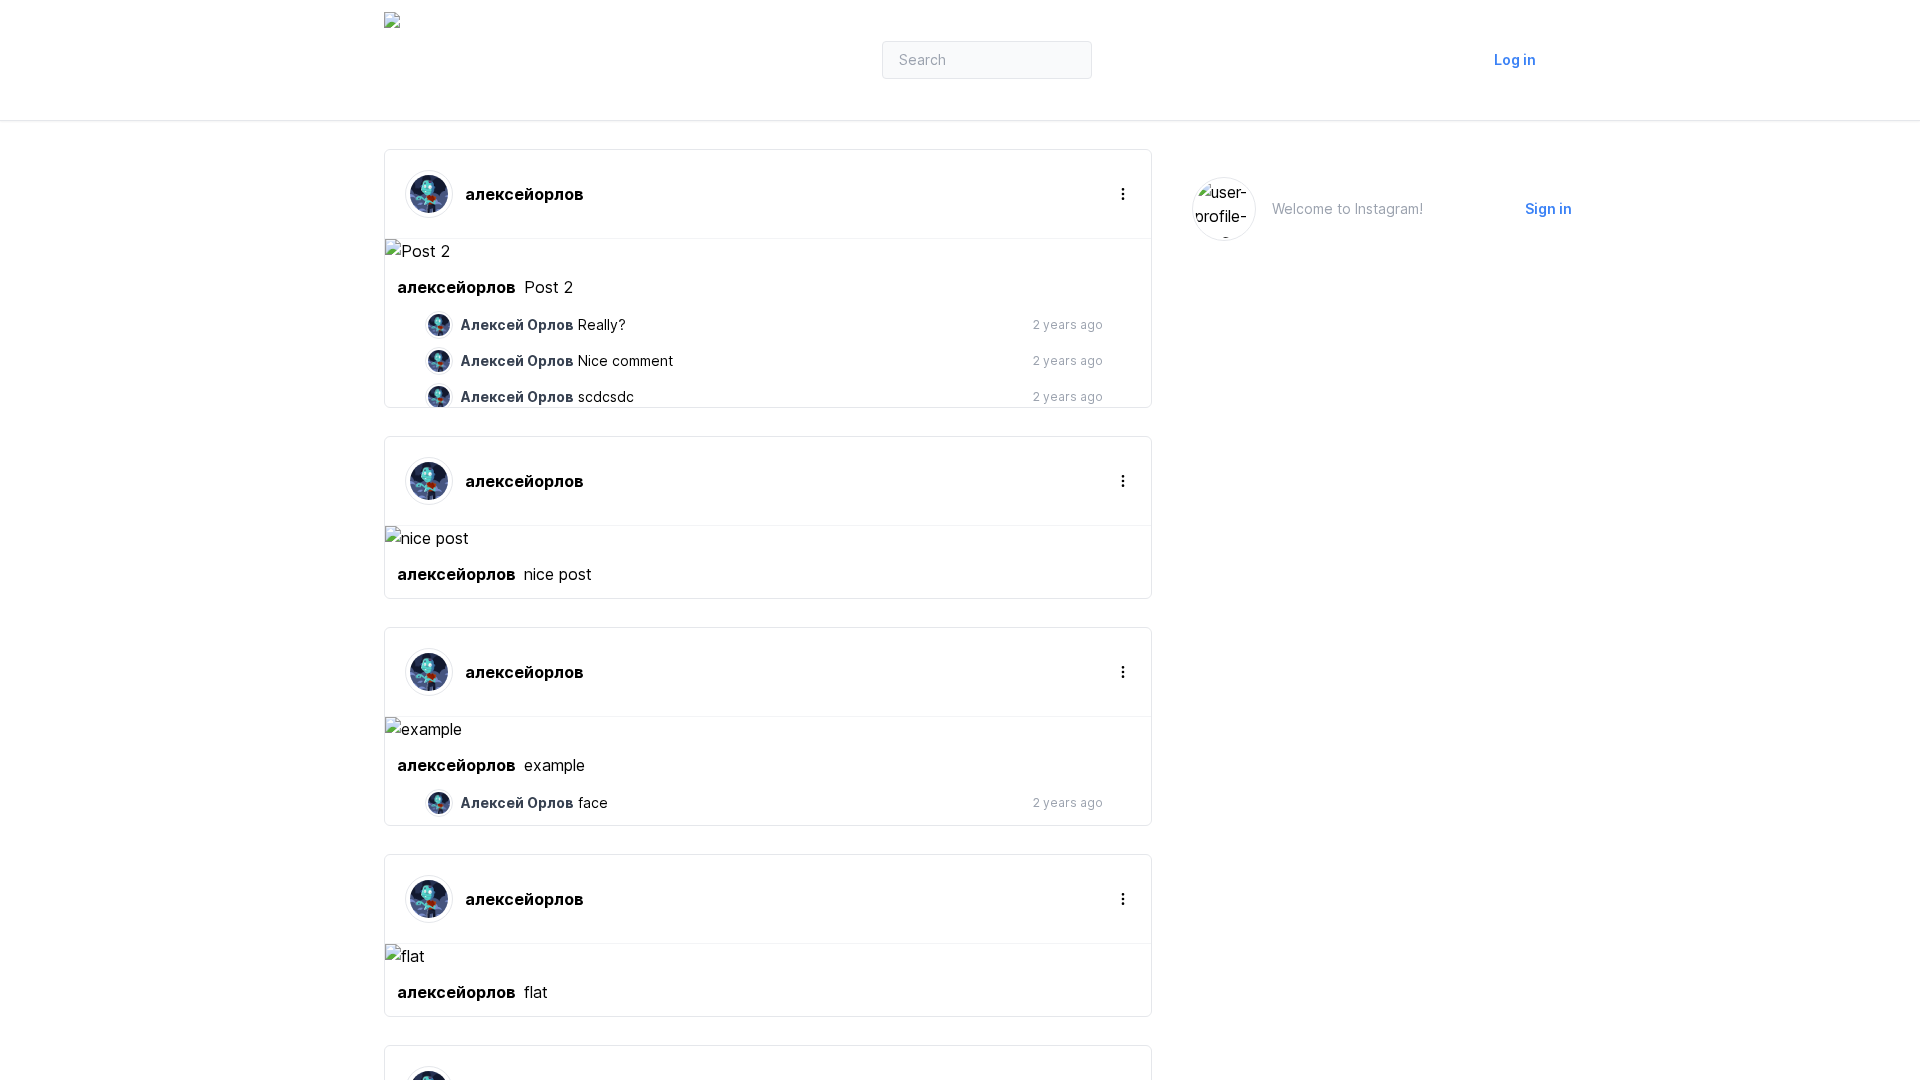Click '2 years ago' on 'scdcsdc' comment

coord(1067,397)
